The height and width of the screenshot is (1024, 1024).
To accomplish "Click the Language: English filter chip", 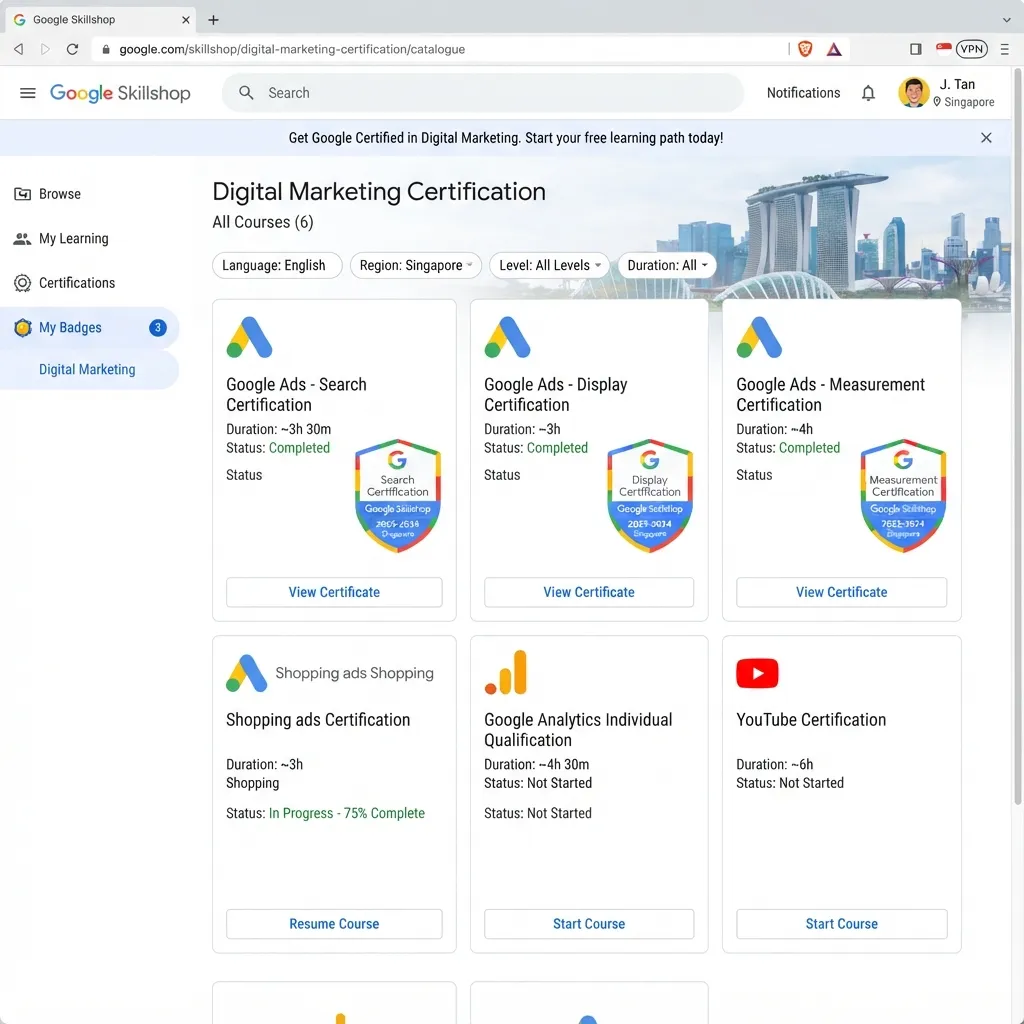I will 277,265.
